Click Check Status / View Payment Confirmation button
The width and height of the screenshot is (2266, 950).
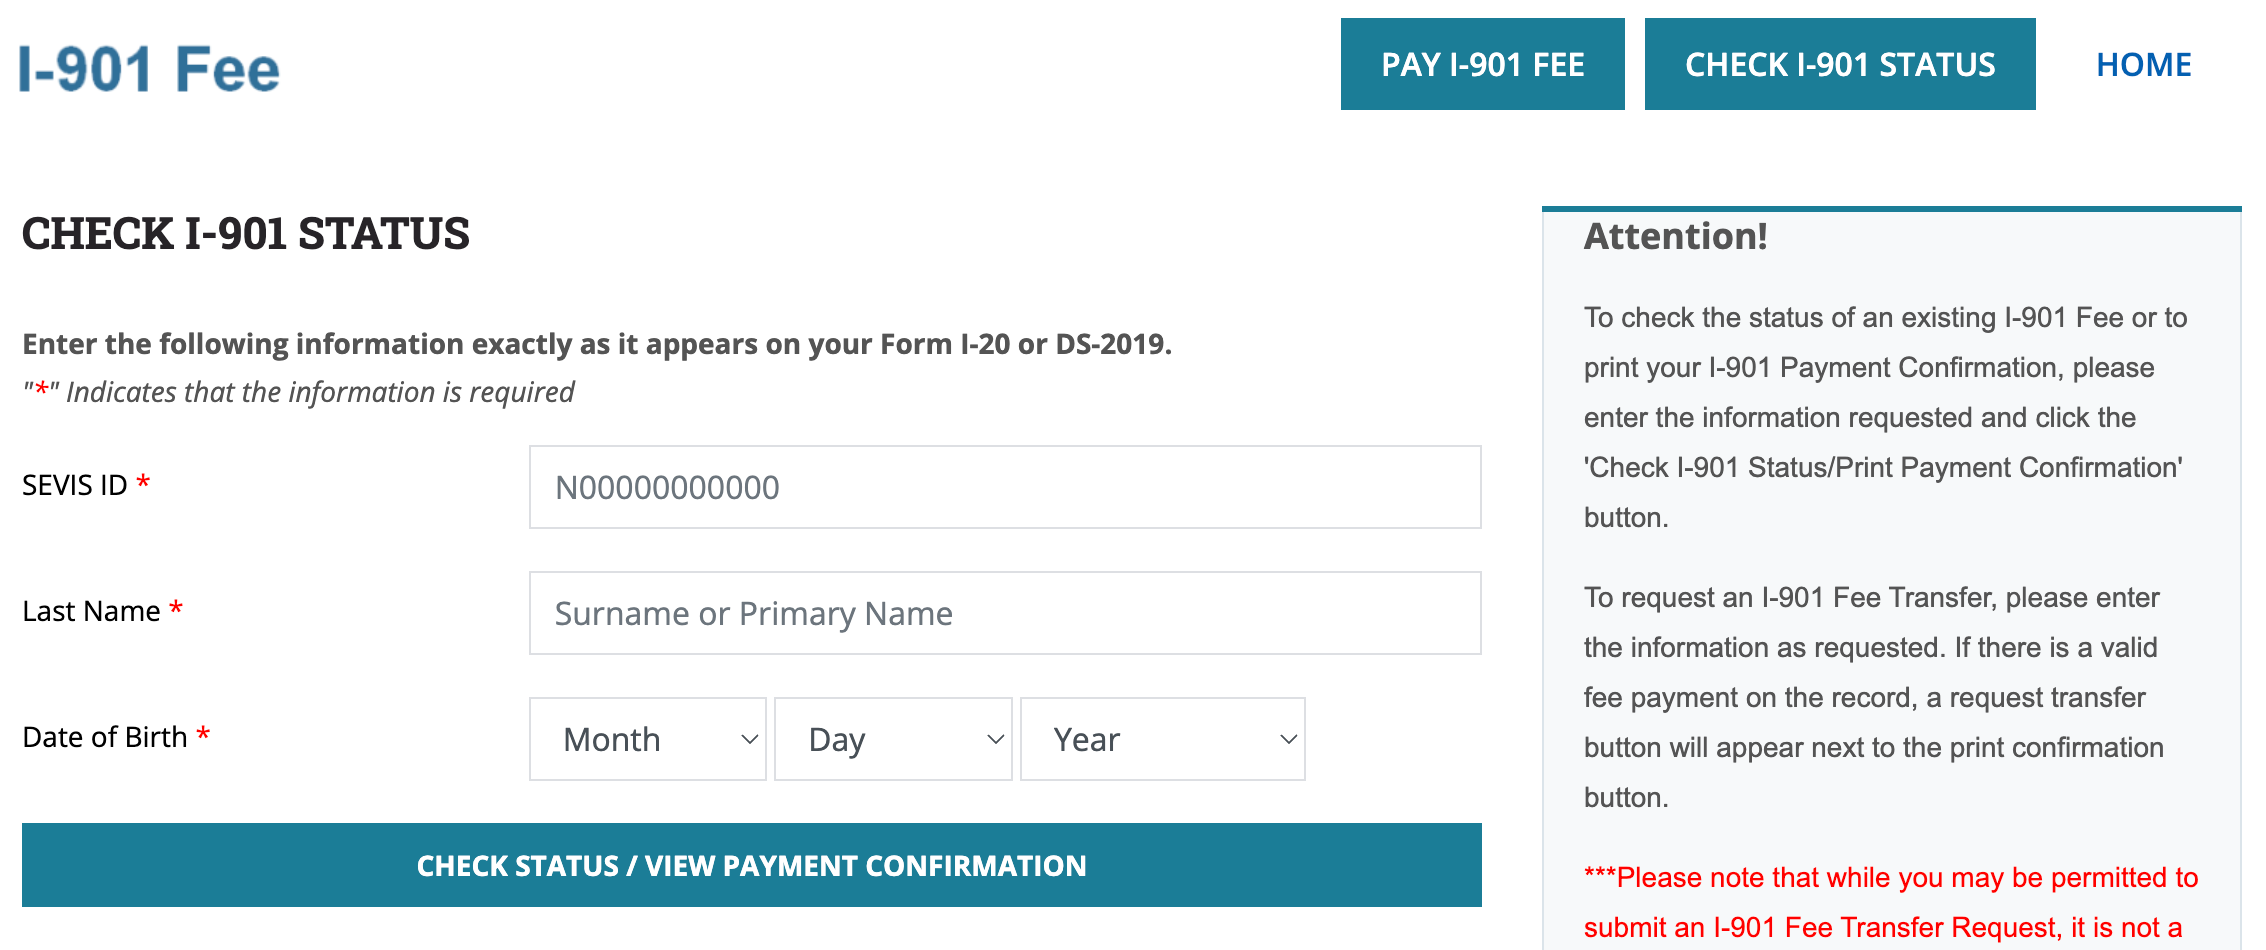[752, 865]
